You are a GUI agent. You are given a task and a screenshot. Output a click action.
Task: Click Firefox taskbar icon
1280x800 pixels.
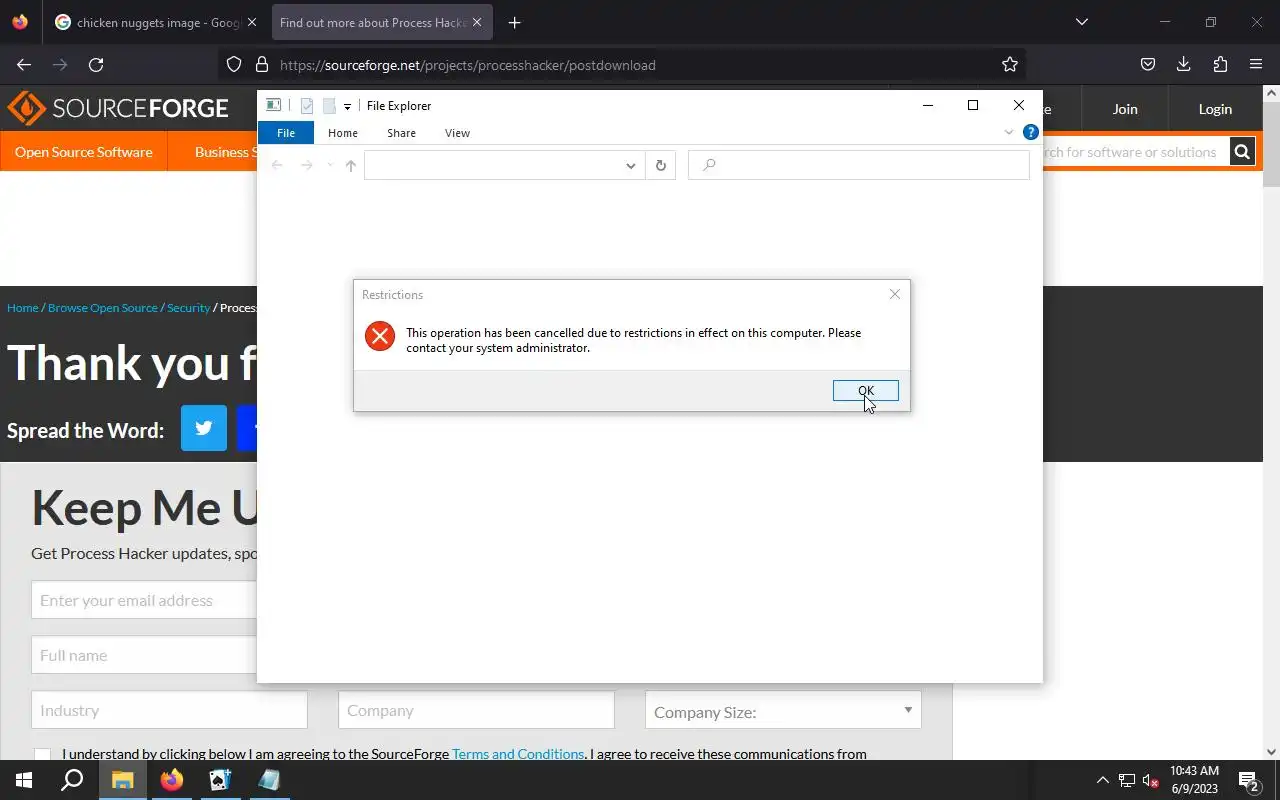tap(172, 780)
